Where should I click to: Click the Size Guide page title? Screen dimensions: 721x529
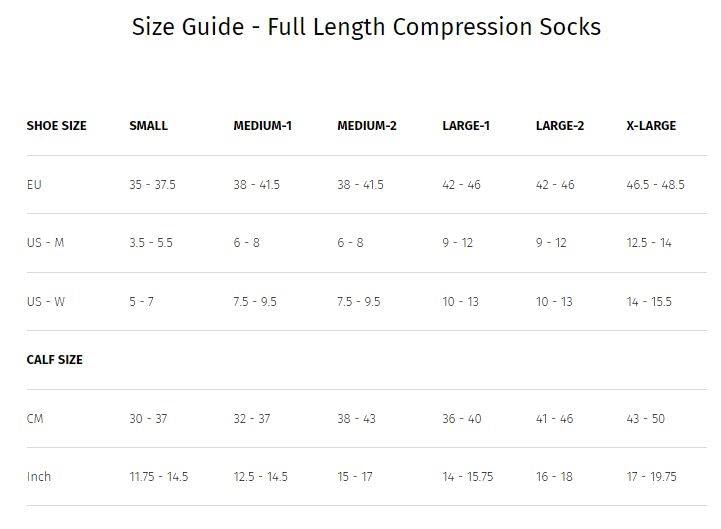(366, 27)
